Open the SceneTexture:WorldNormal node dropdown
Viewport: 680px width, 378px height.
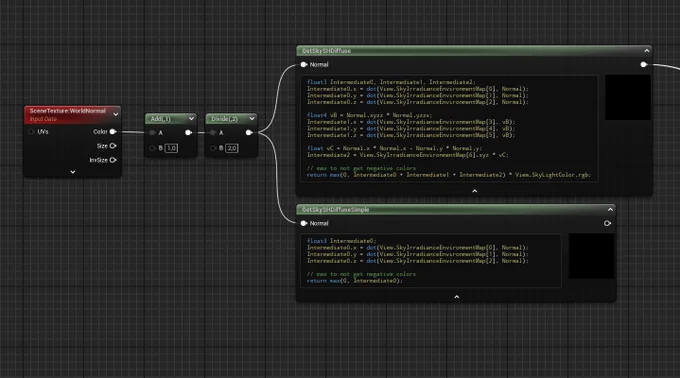point(116,114)
